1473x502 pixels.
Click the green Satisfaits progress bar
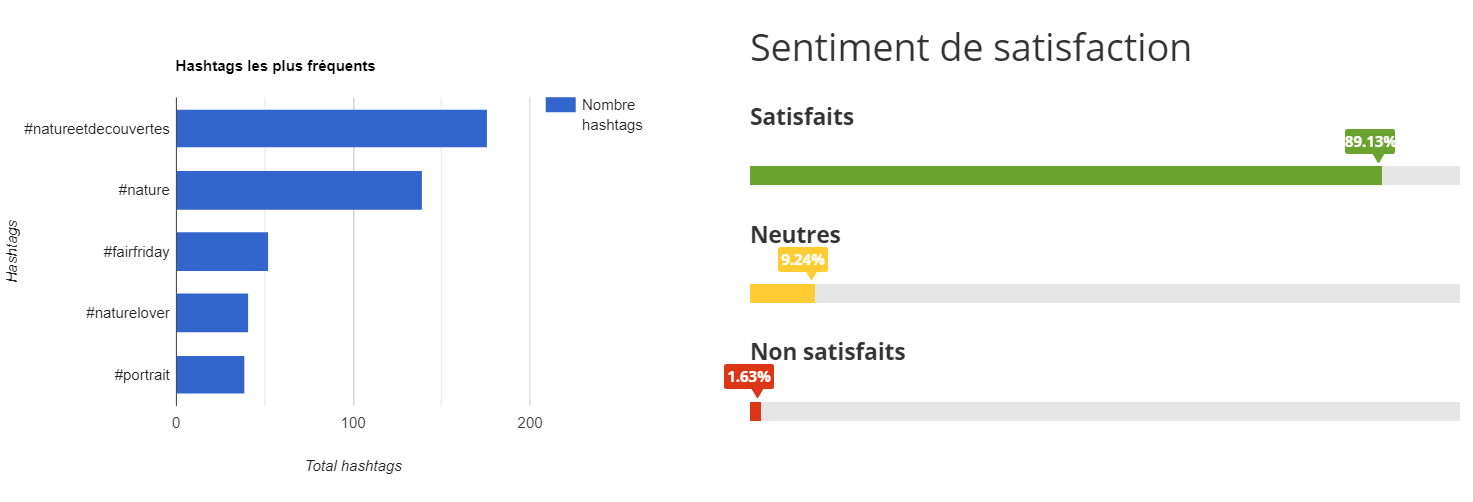[x=1065, y=175]
